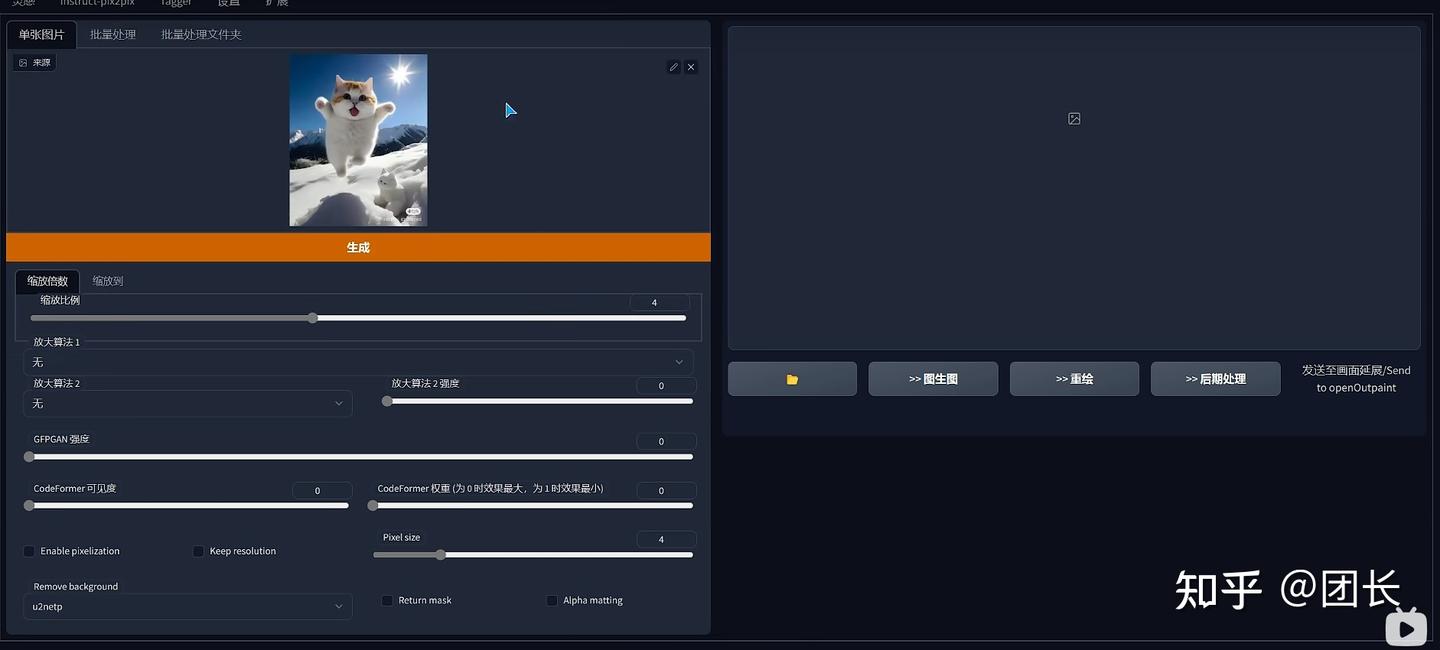Click image placeholder icon in output panel
1440x650 pixels.
(1074, 118)
